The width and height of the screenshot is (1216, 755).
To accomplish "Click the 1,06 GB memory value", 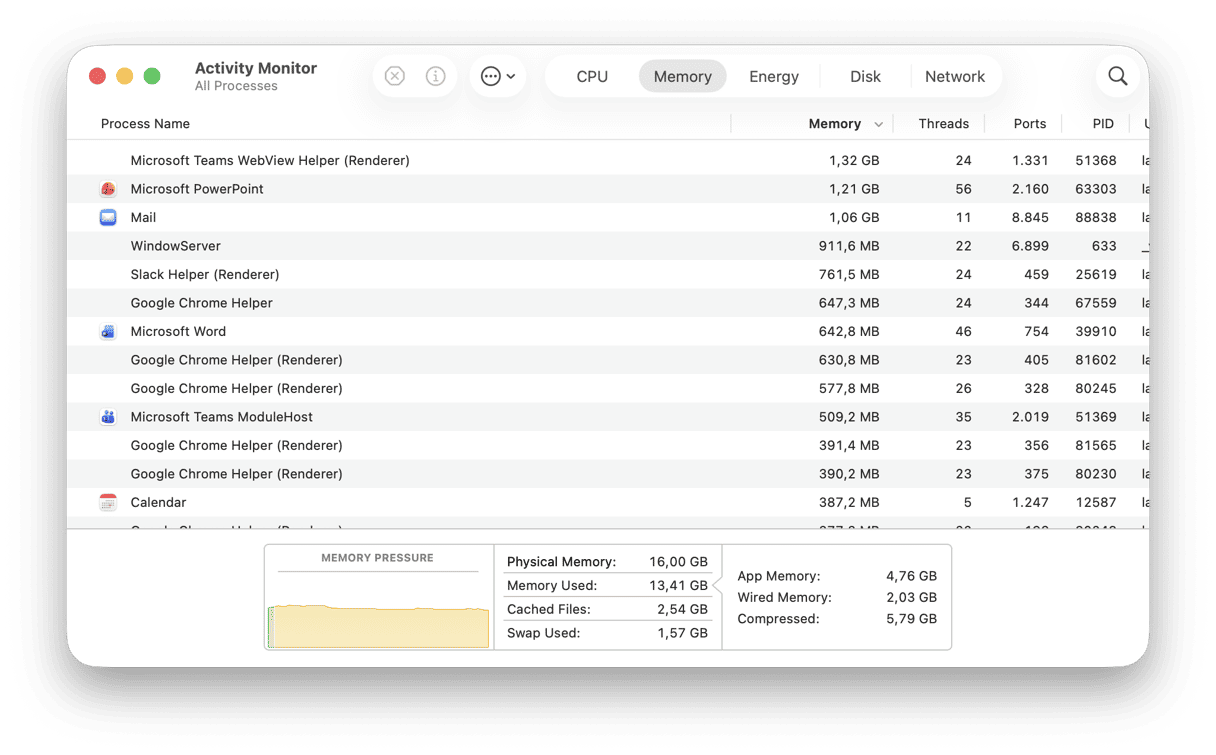I will coord(854,217).
